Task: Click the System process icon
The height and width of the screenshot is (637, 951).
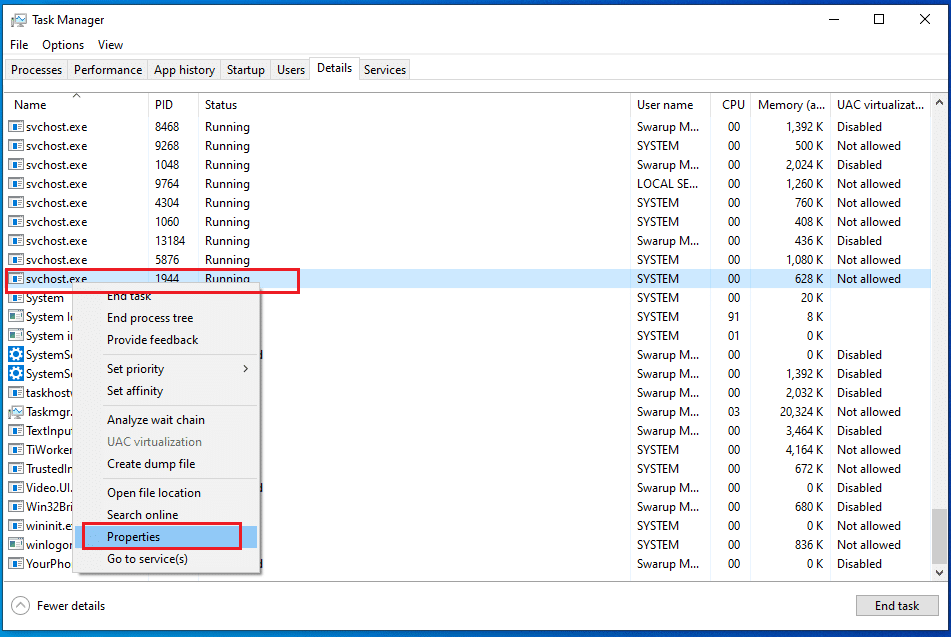Action: coord(16,298)
